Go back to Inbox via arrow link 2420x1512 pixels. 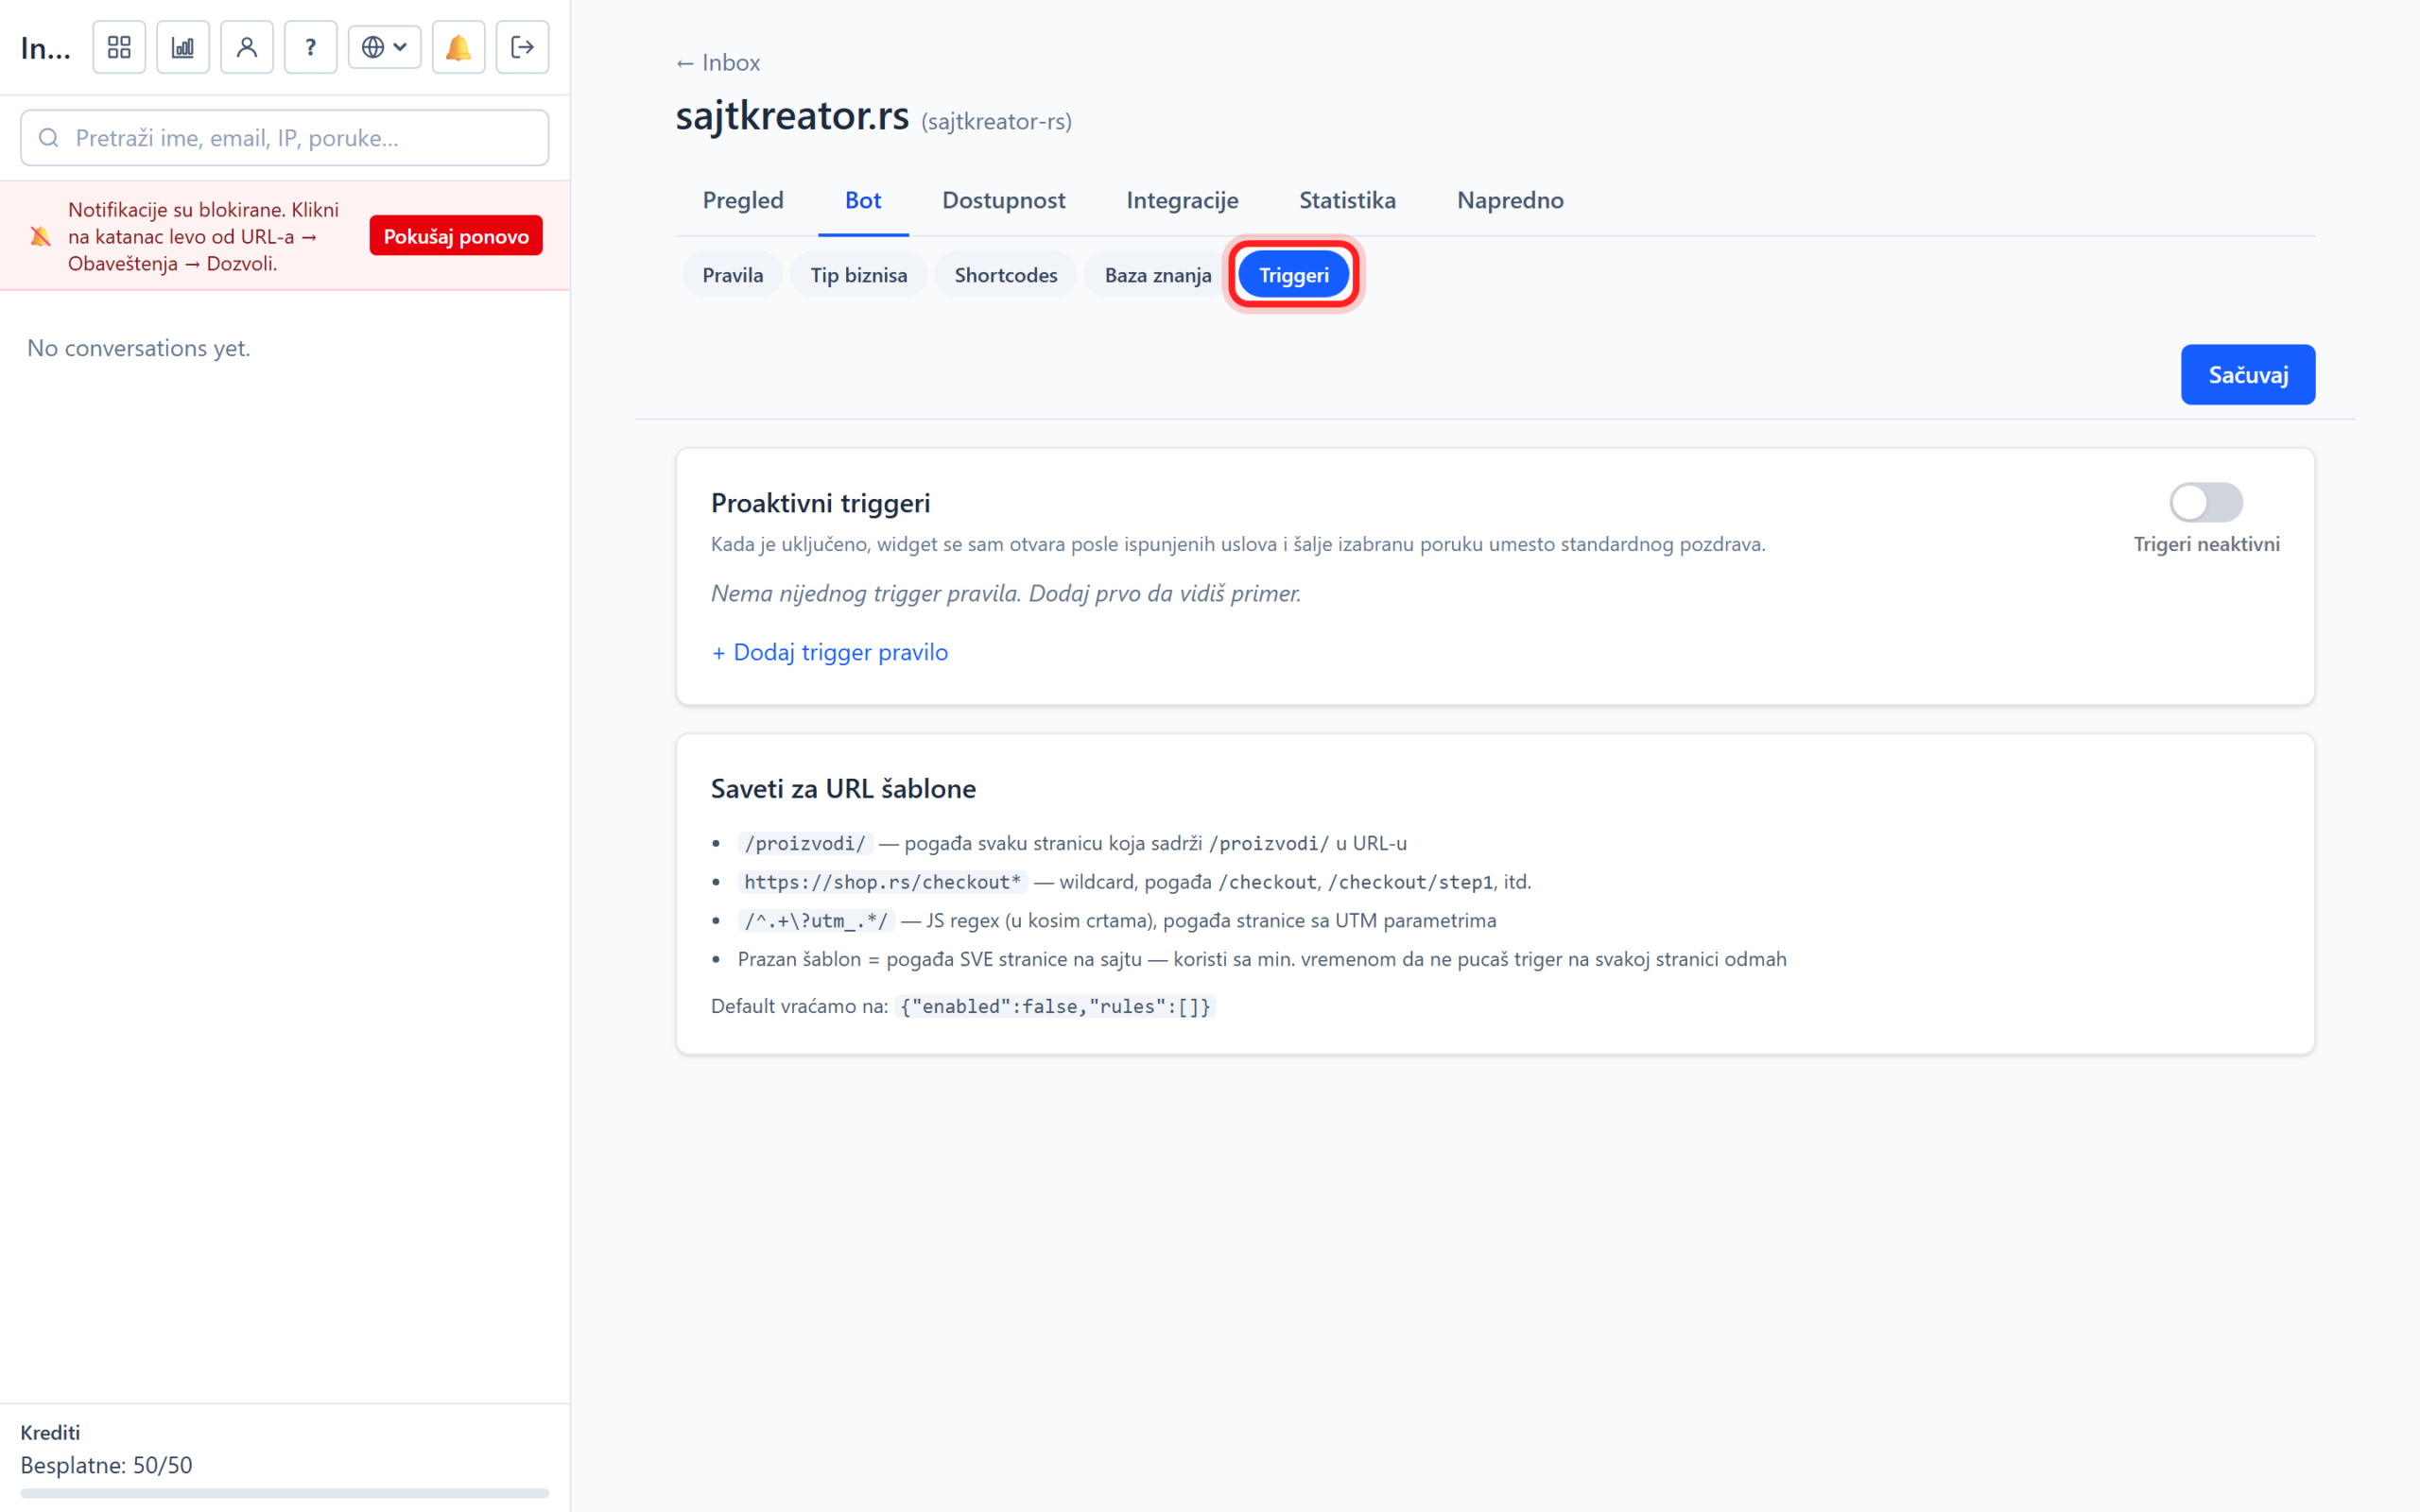(x=718, y=62)
